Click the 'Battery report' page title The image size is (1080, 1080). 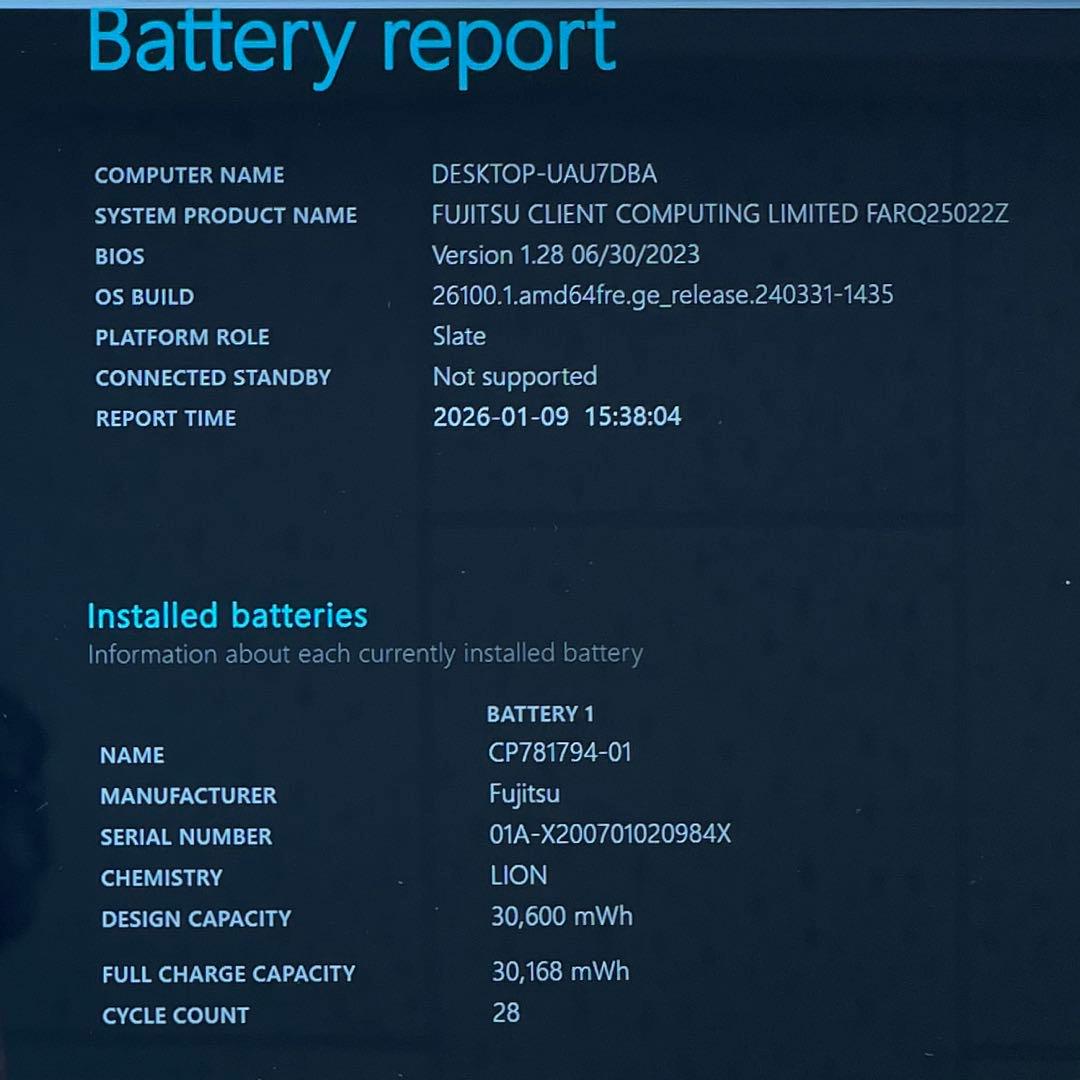click(x=351, y=47)
